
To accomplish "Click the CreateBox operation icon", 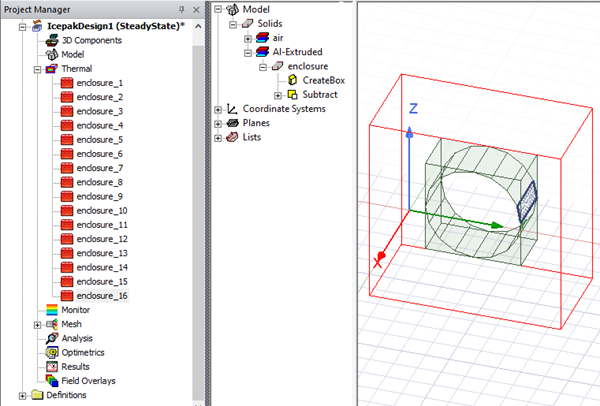I will point(292,80).
